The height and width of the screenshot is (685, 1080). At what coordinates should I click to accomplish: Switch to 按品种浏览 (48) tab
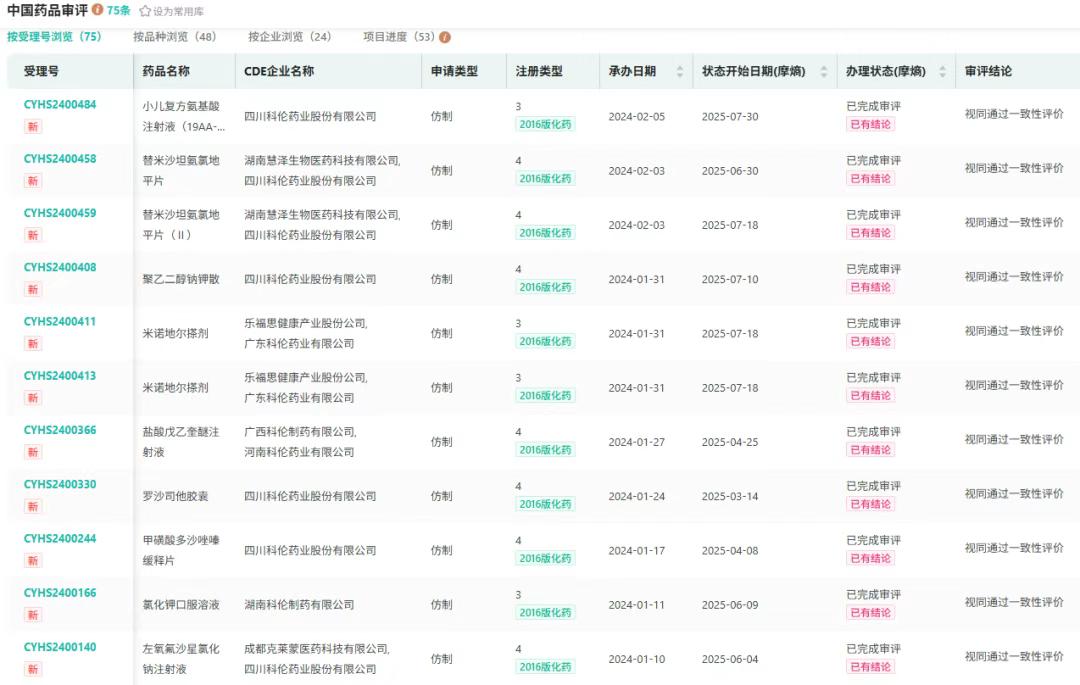point(175,37)
